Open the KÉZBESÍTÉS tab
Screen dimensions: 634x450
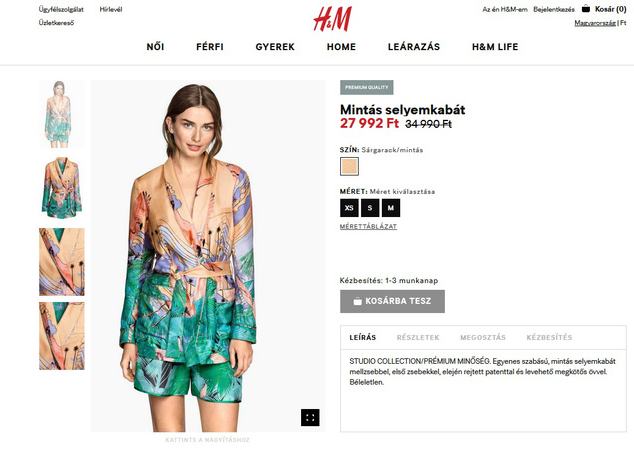tap(549, 337)
